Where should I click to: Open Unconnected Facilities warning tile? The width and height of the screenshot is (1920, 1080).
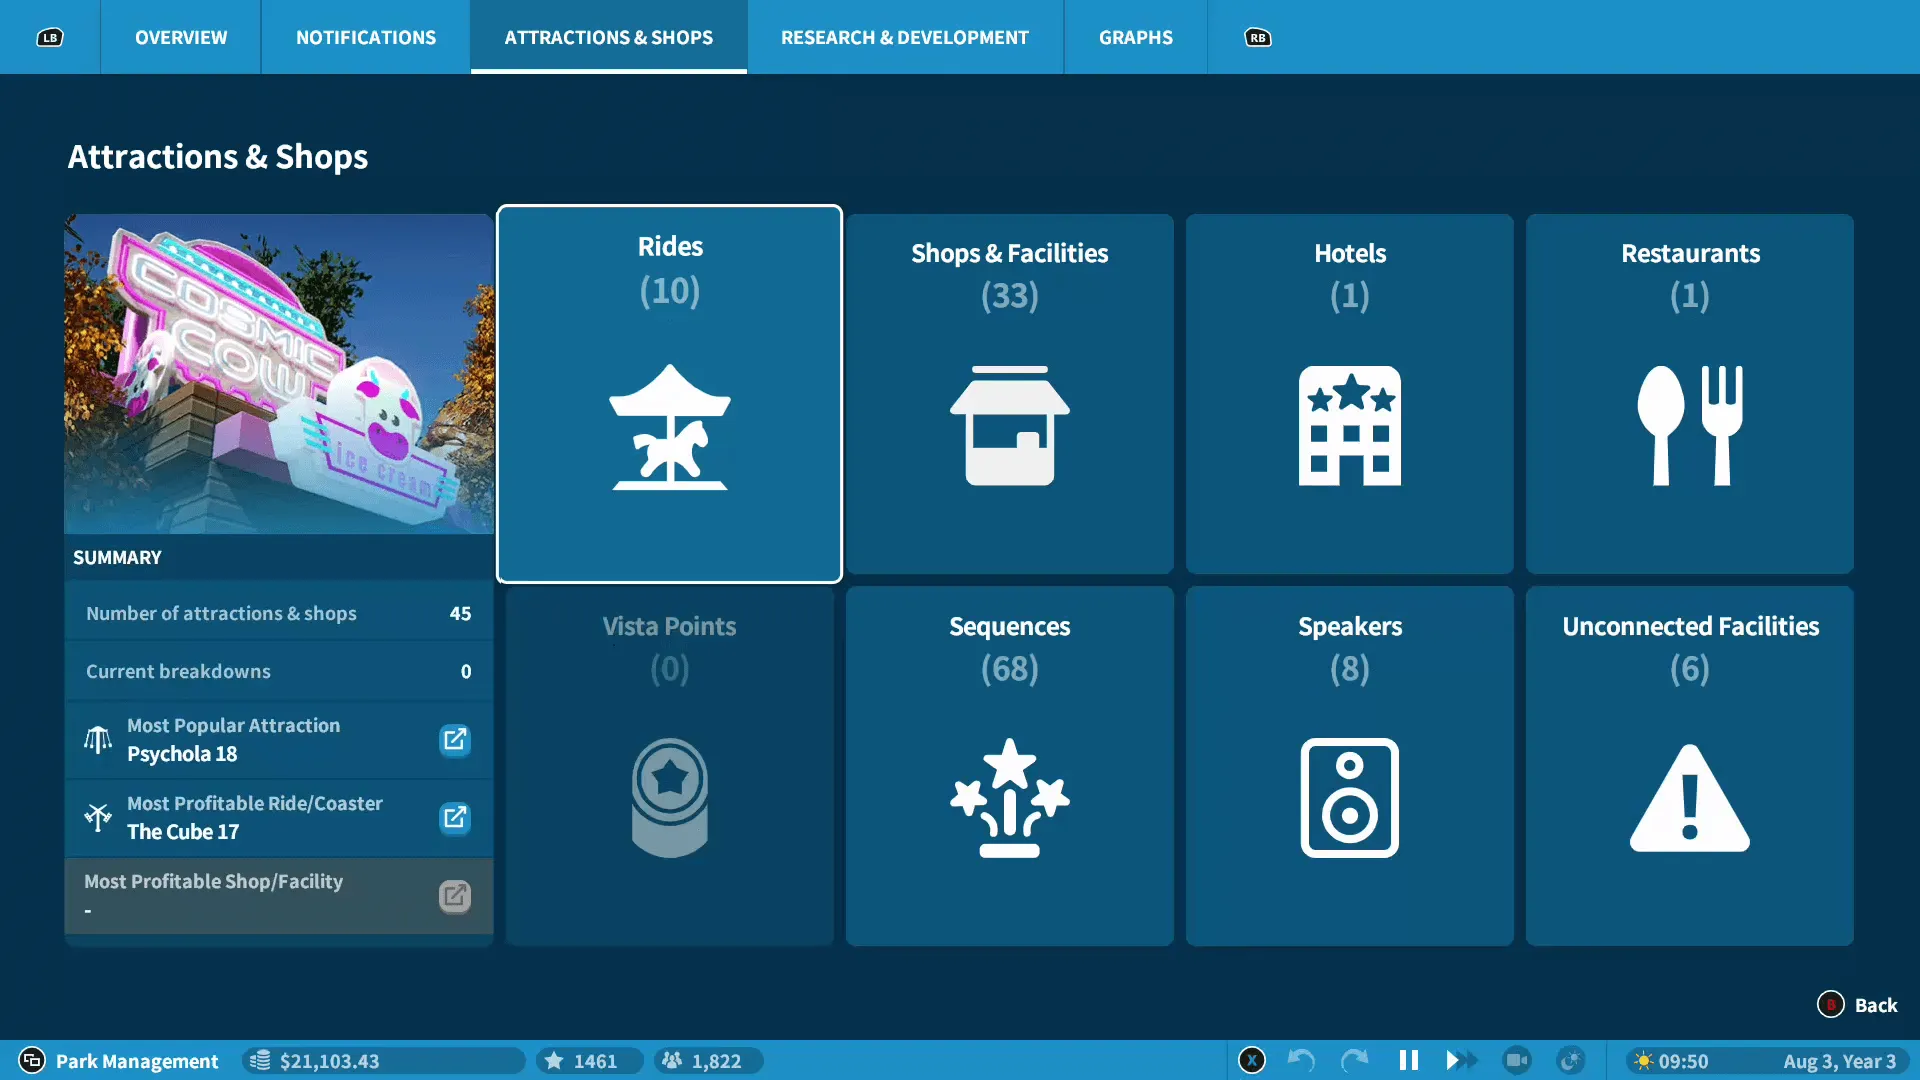click(1689, 766)
